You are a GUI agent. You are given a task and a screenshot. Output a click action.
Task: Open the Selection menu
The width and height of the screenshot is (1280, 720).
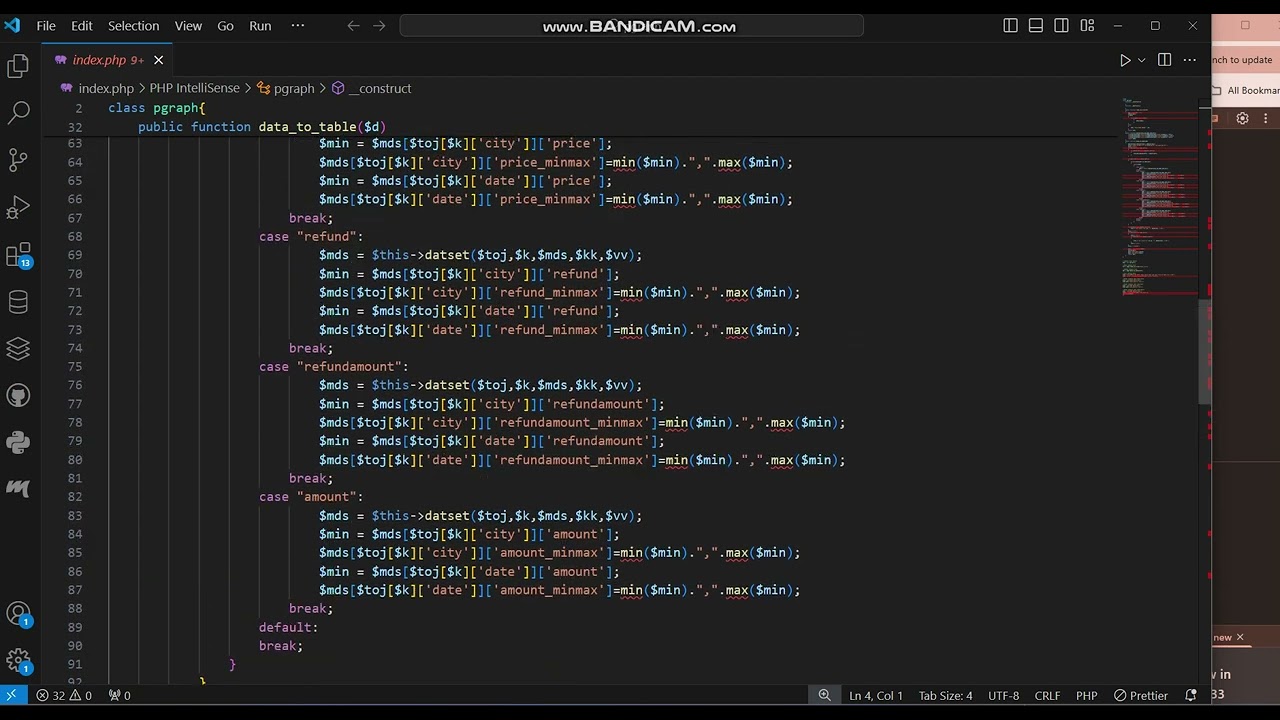(133, 26)
